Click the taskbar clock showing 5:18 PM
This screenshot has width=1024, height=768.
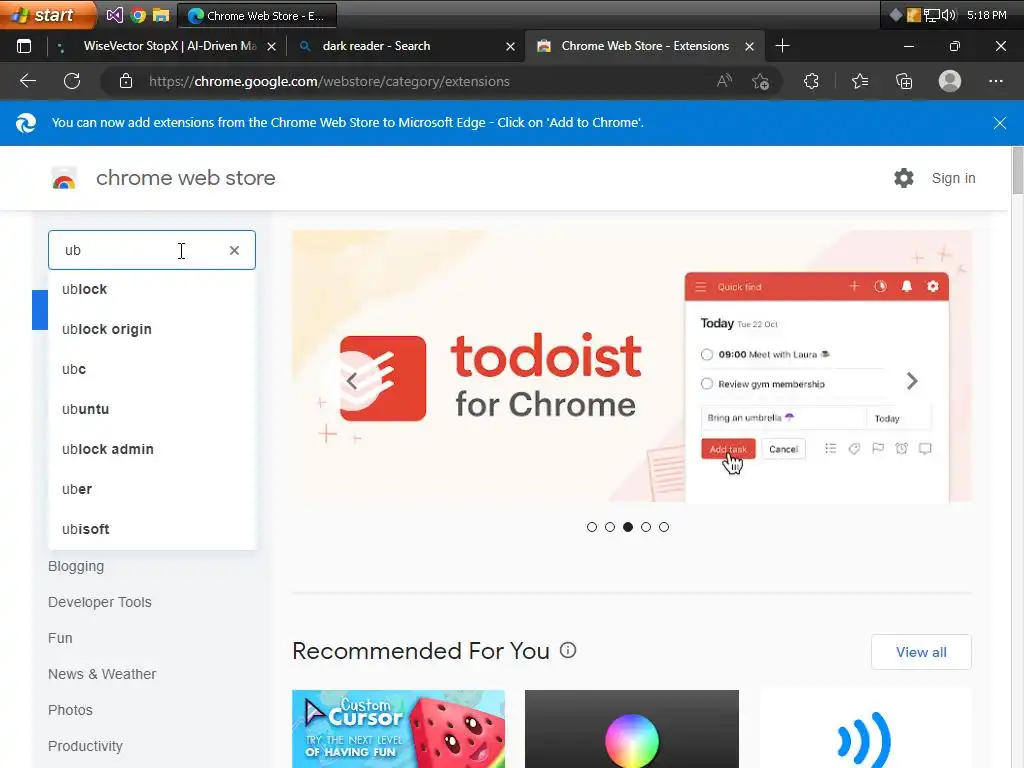[986, 15]
